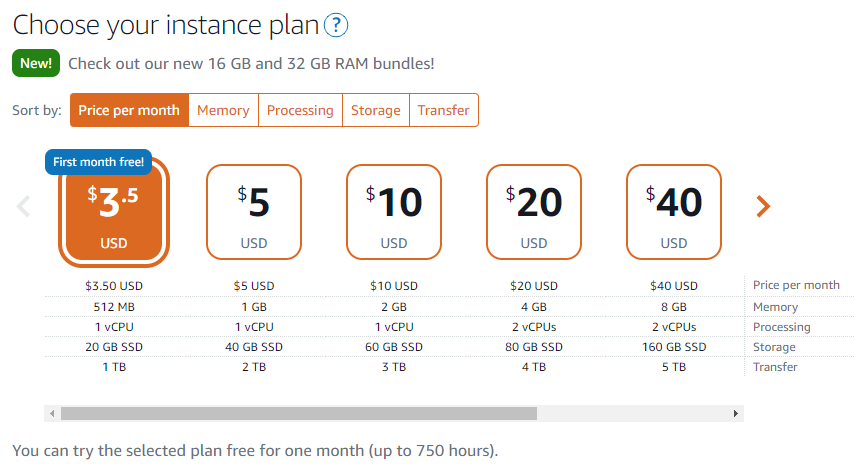Pick the $10 USD instance plan
The image size is (855, 472).
coord(394,212)
